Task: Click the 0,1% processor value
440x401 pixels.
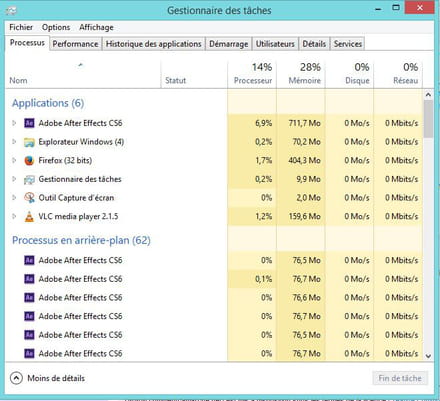Action: 264,279
